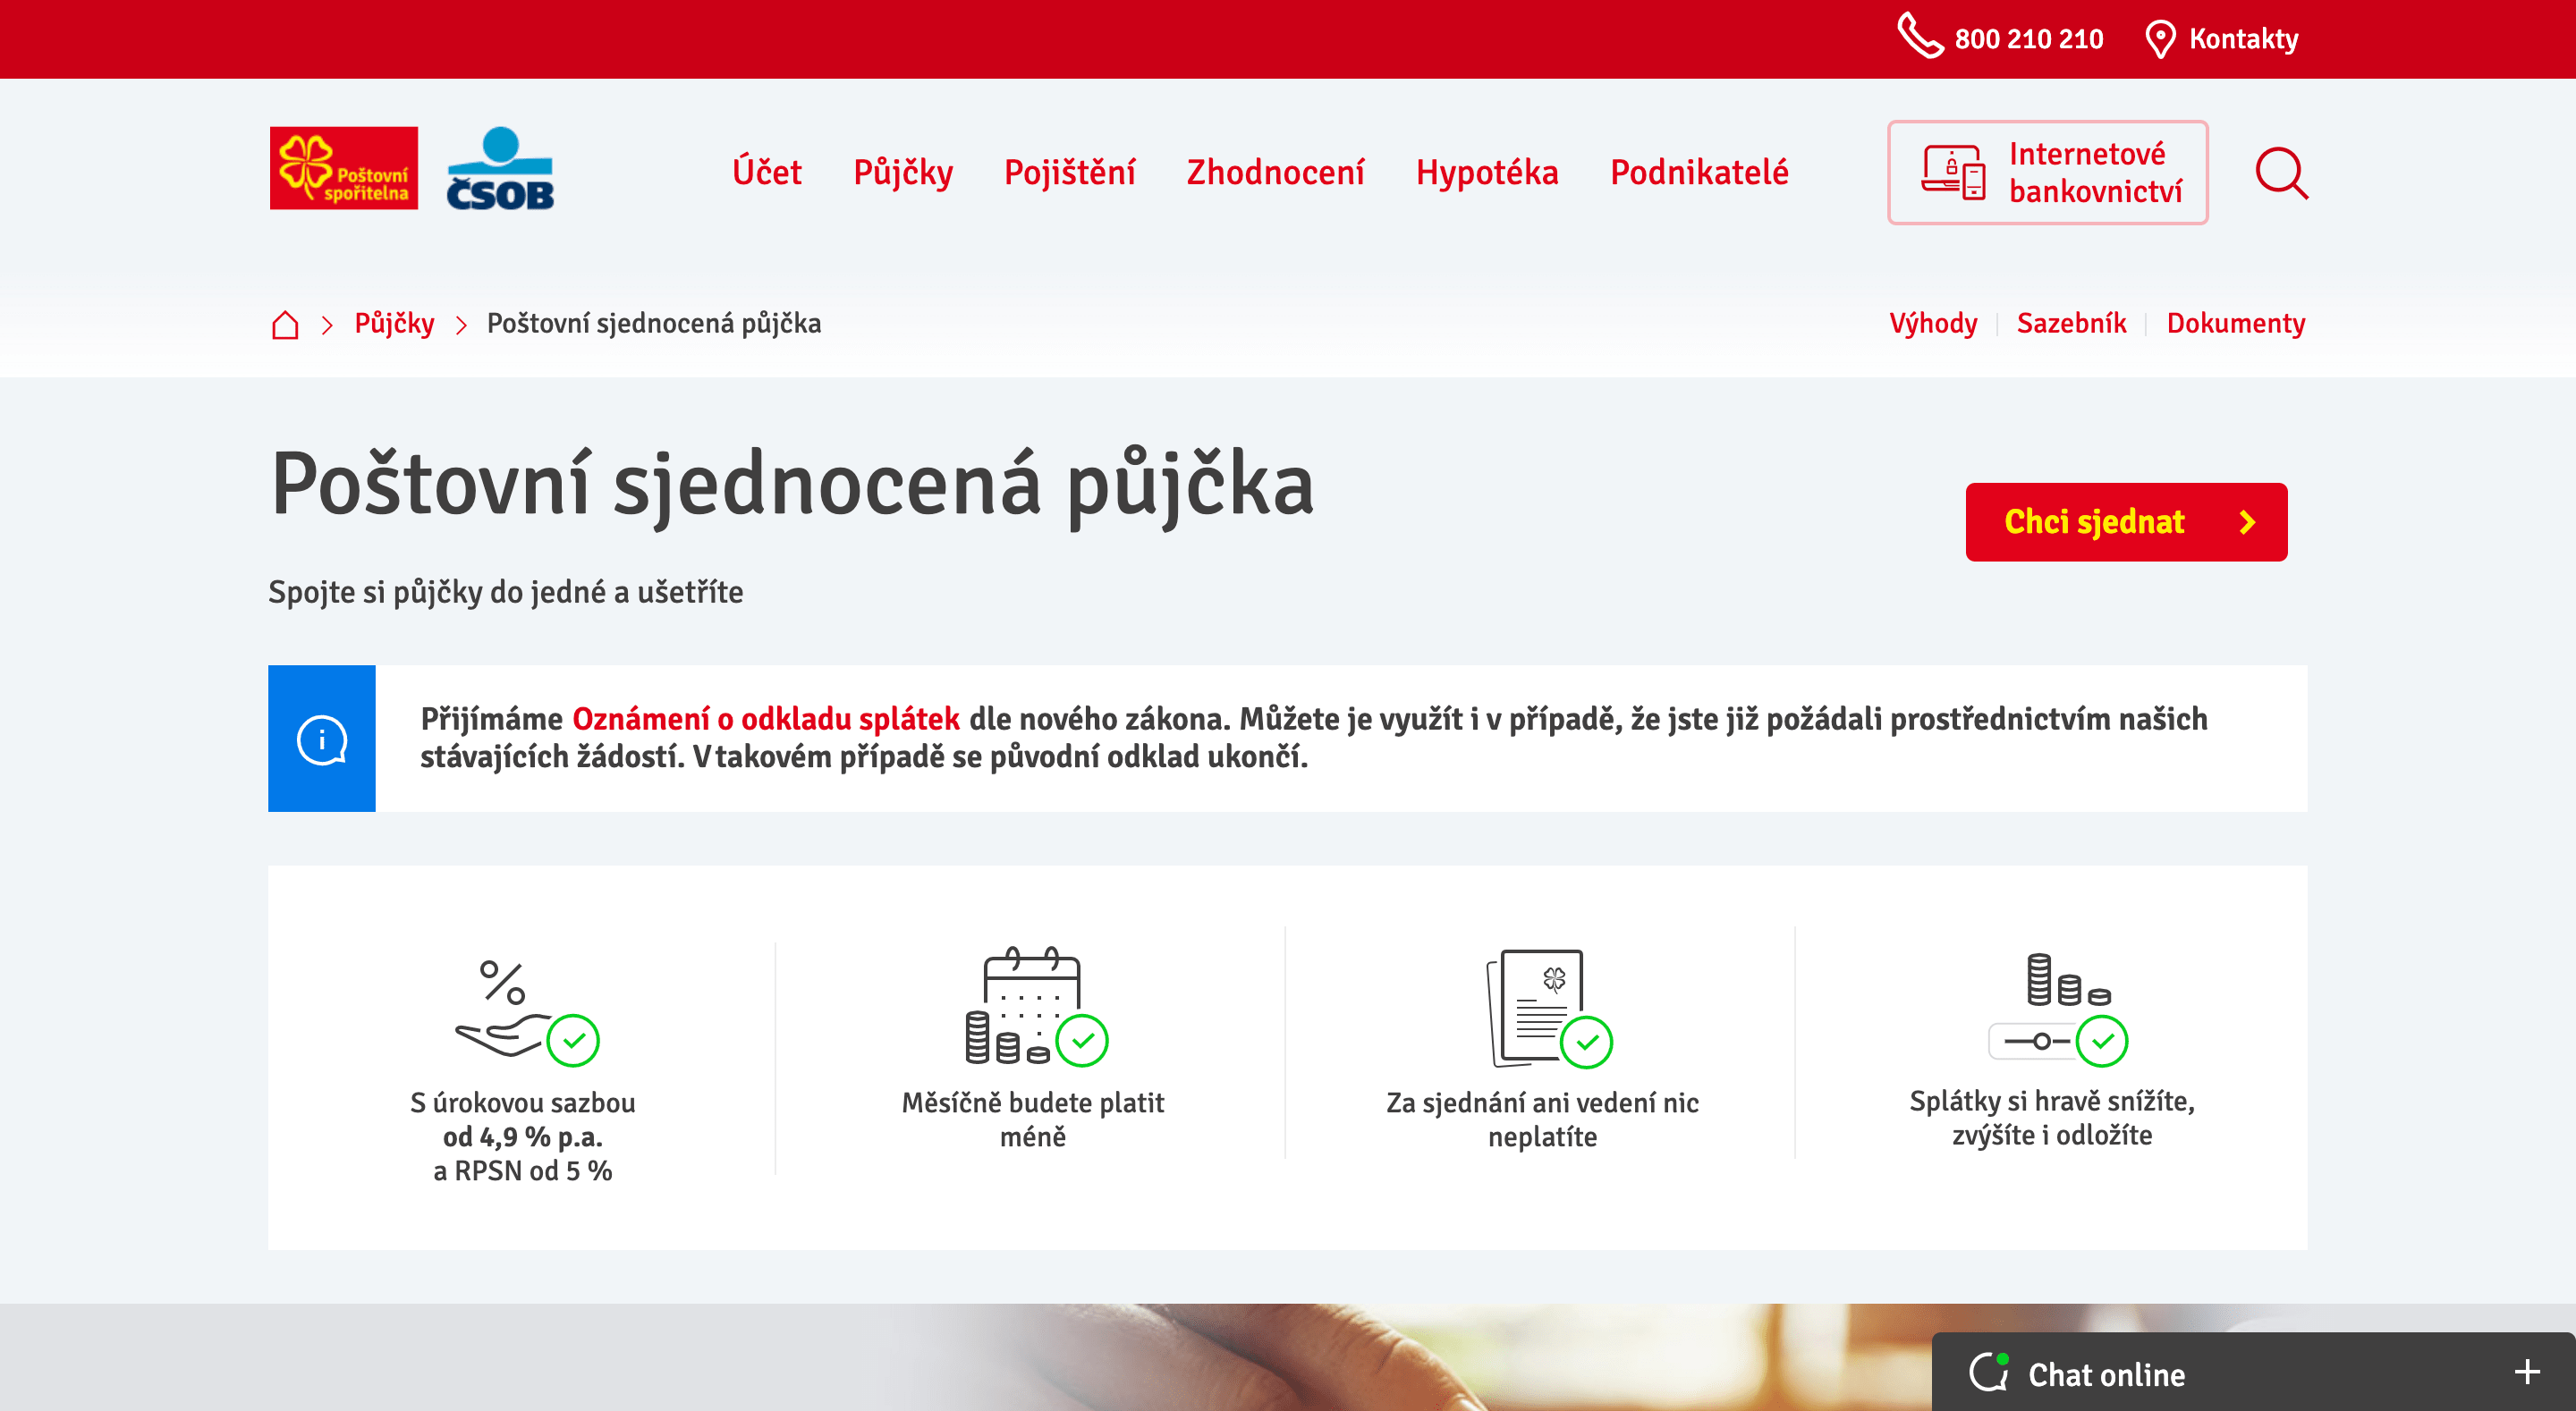This screenshot has height=1411, width=2576.
Task: Click the contract document icon
Action: [x=1548, y=1008]
